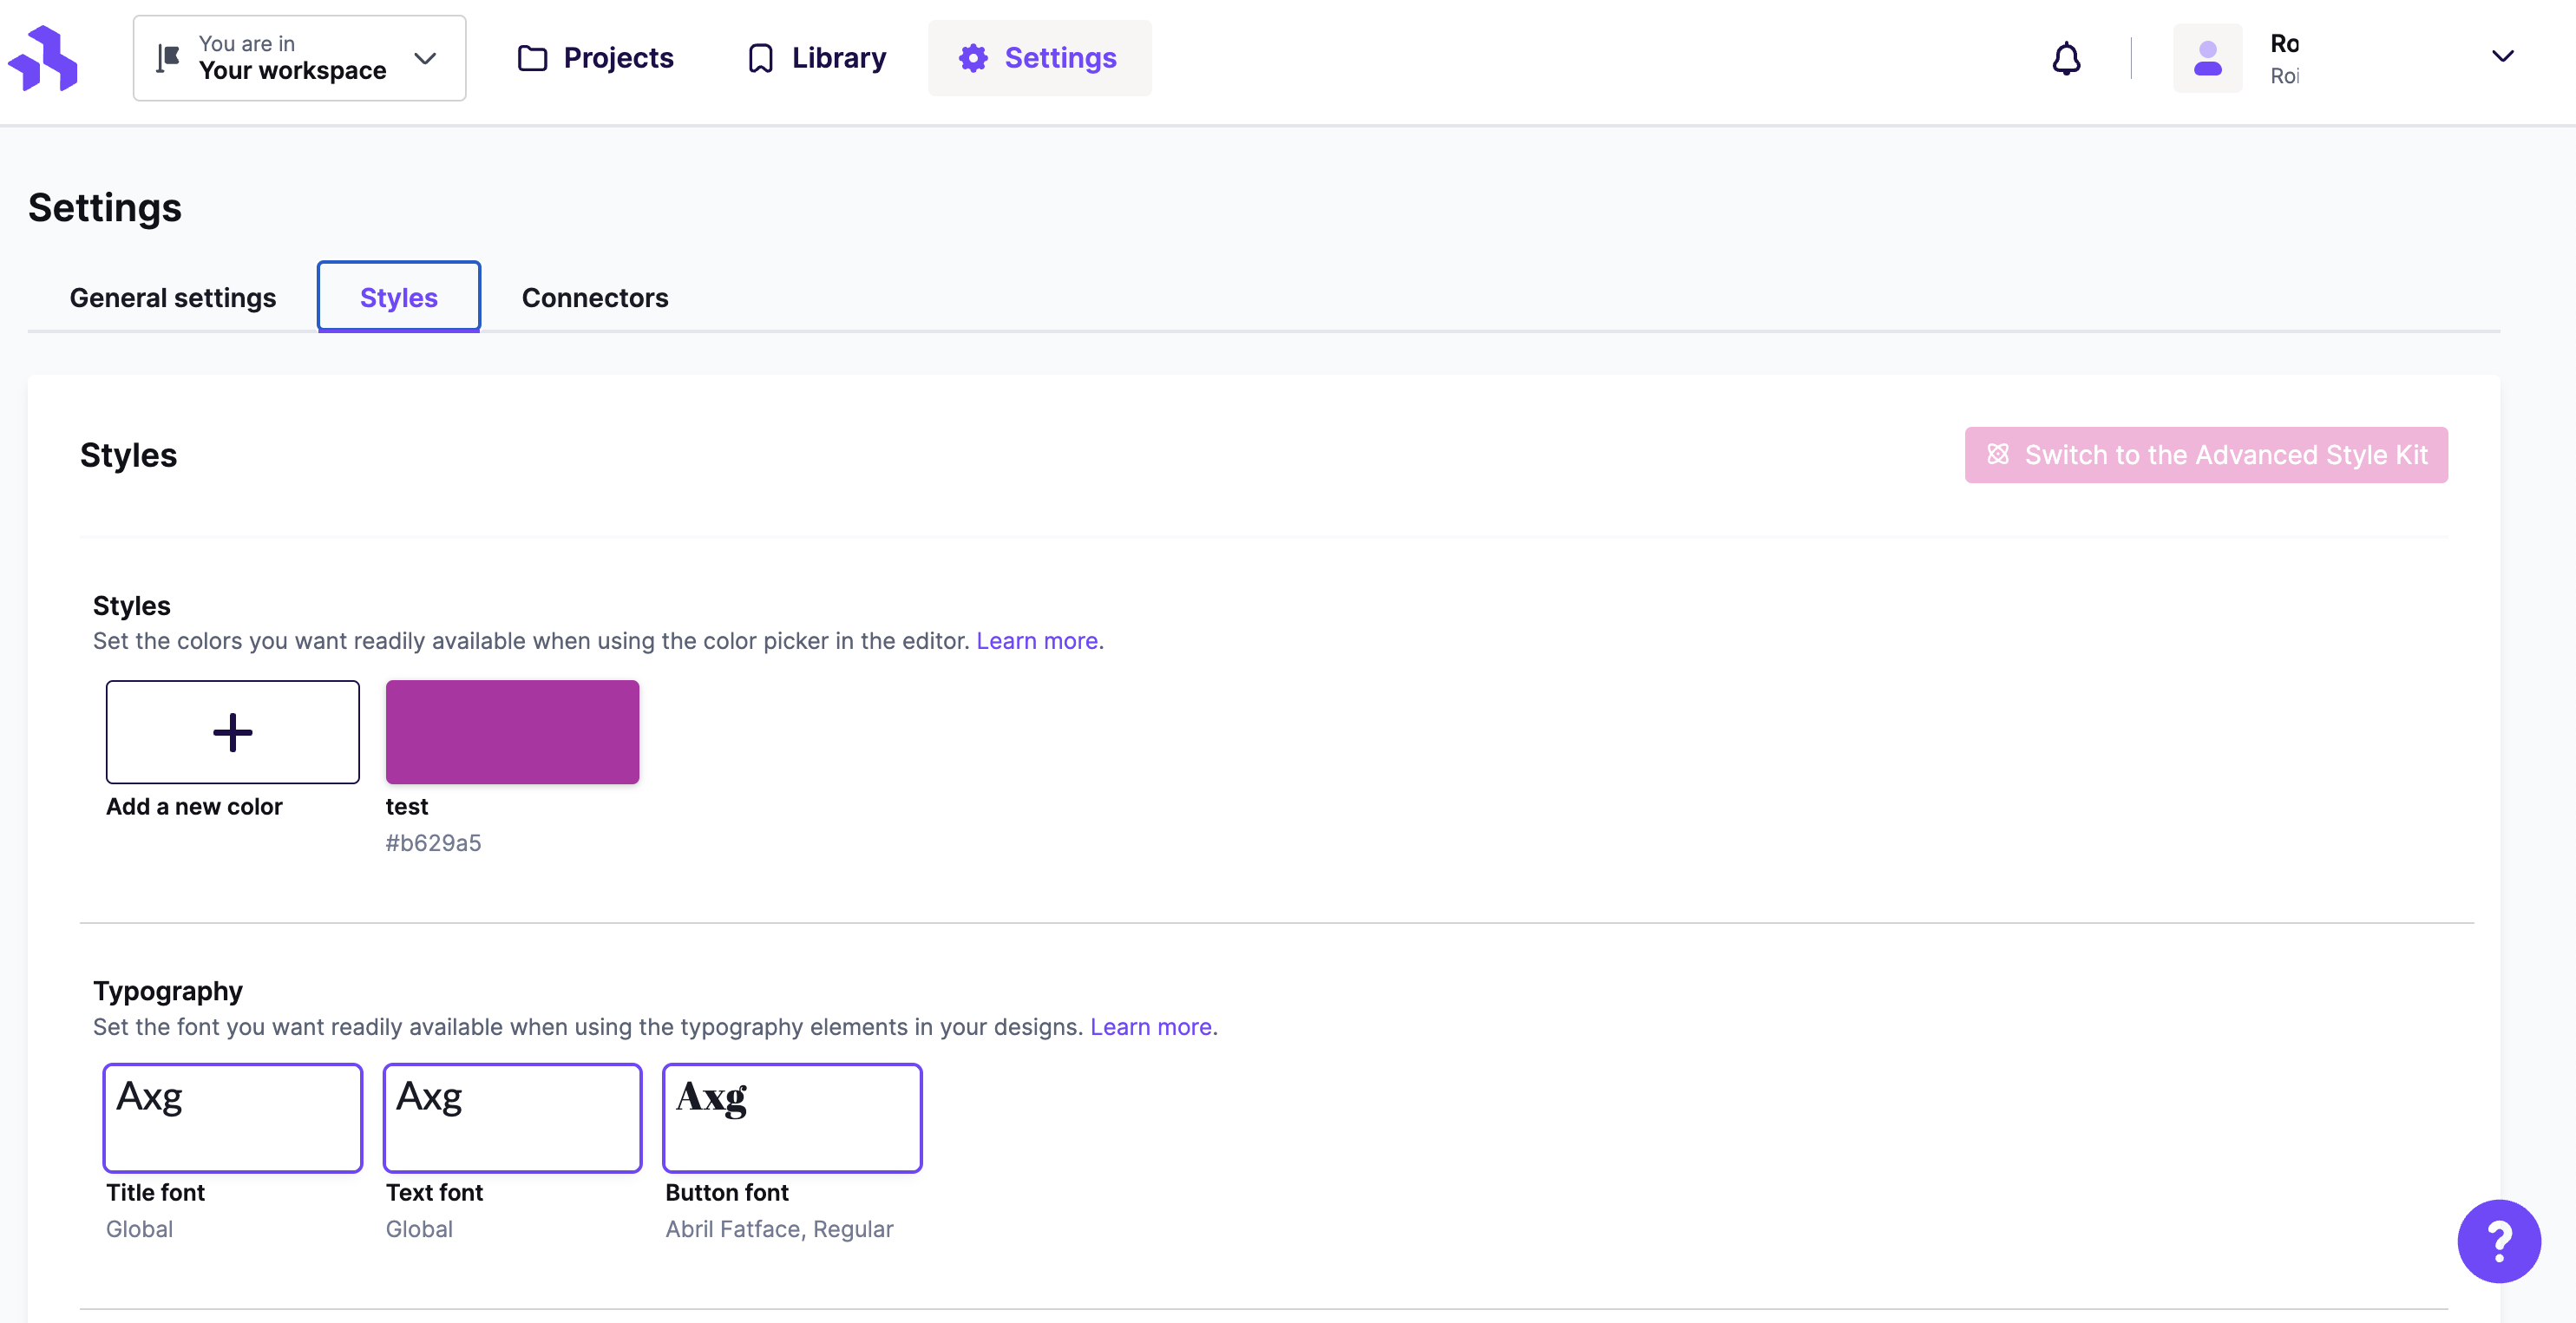Open the Projects menu item
Image resolution: width=2576 pixels, height=1323 pixels.
pyautogui.click(x=596, y=58)
